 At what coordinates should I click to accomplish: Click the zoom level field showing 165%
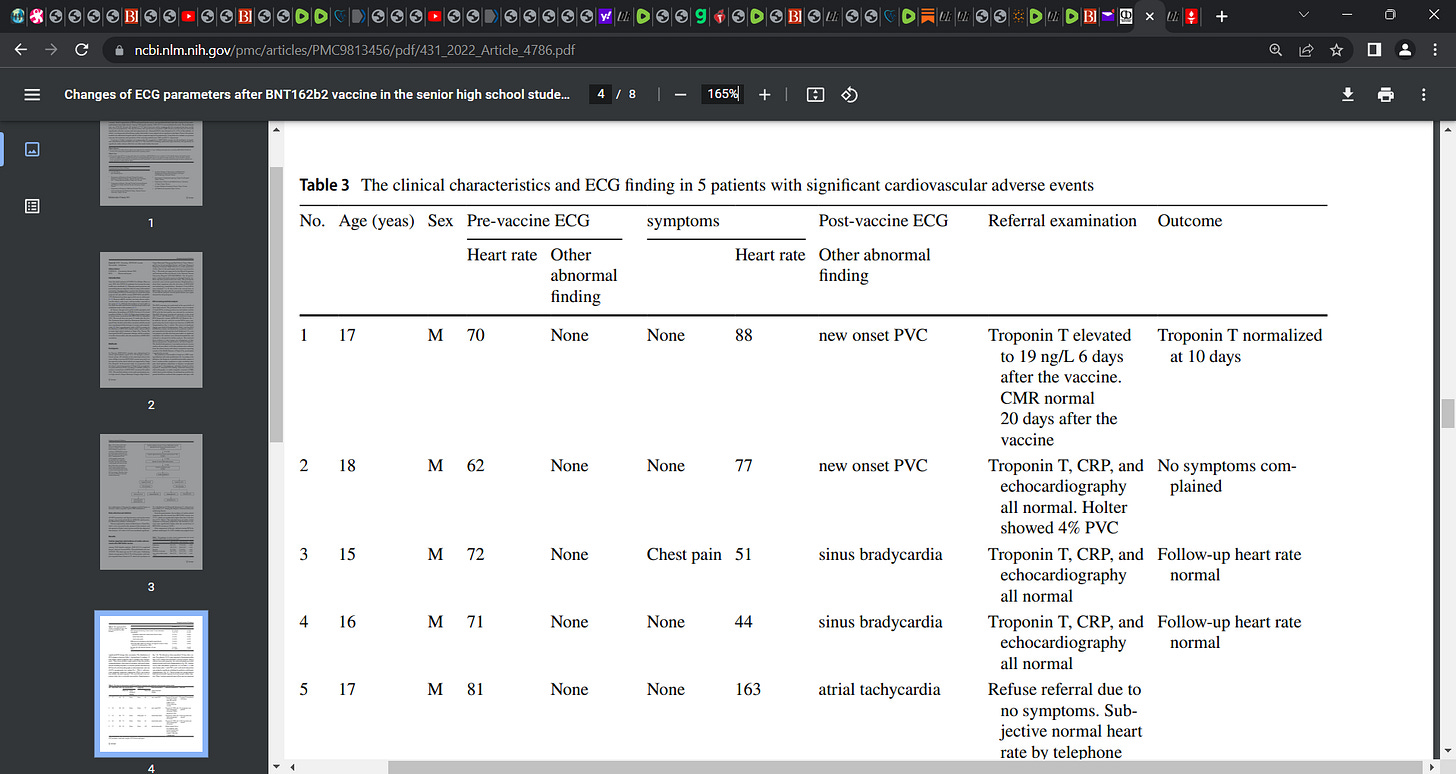[722, 94]
